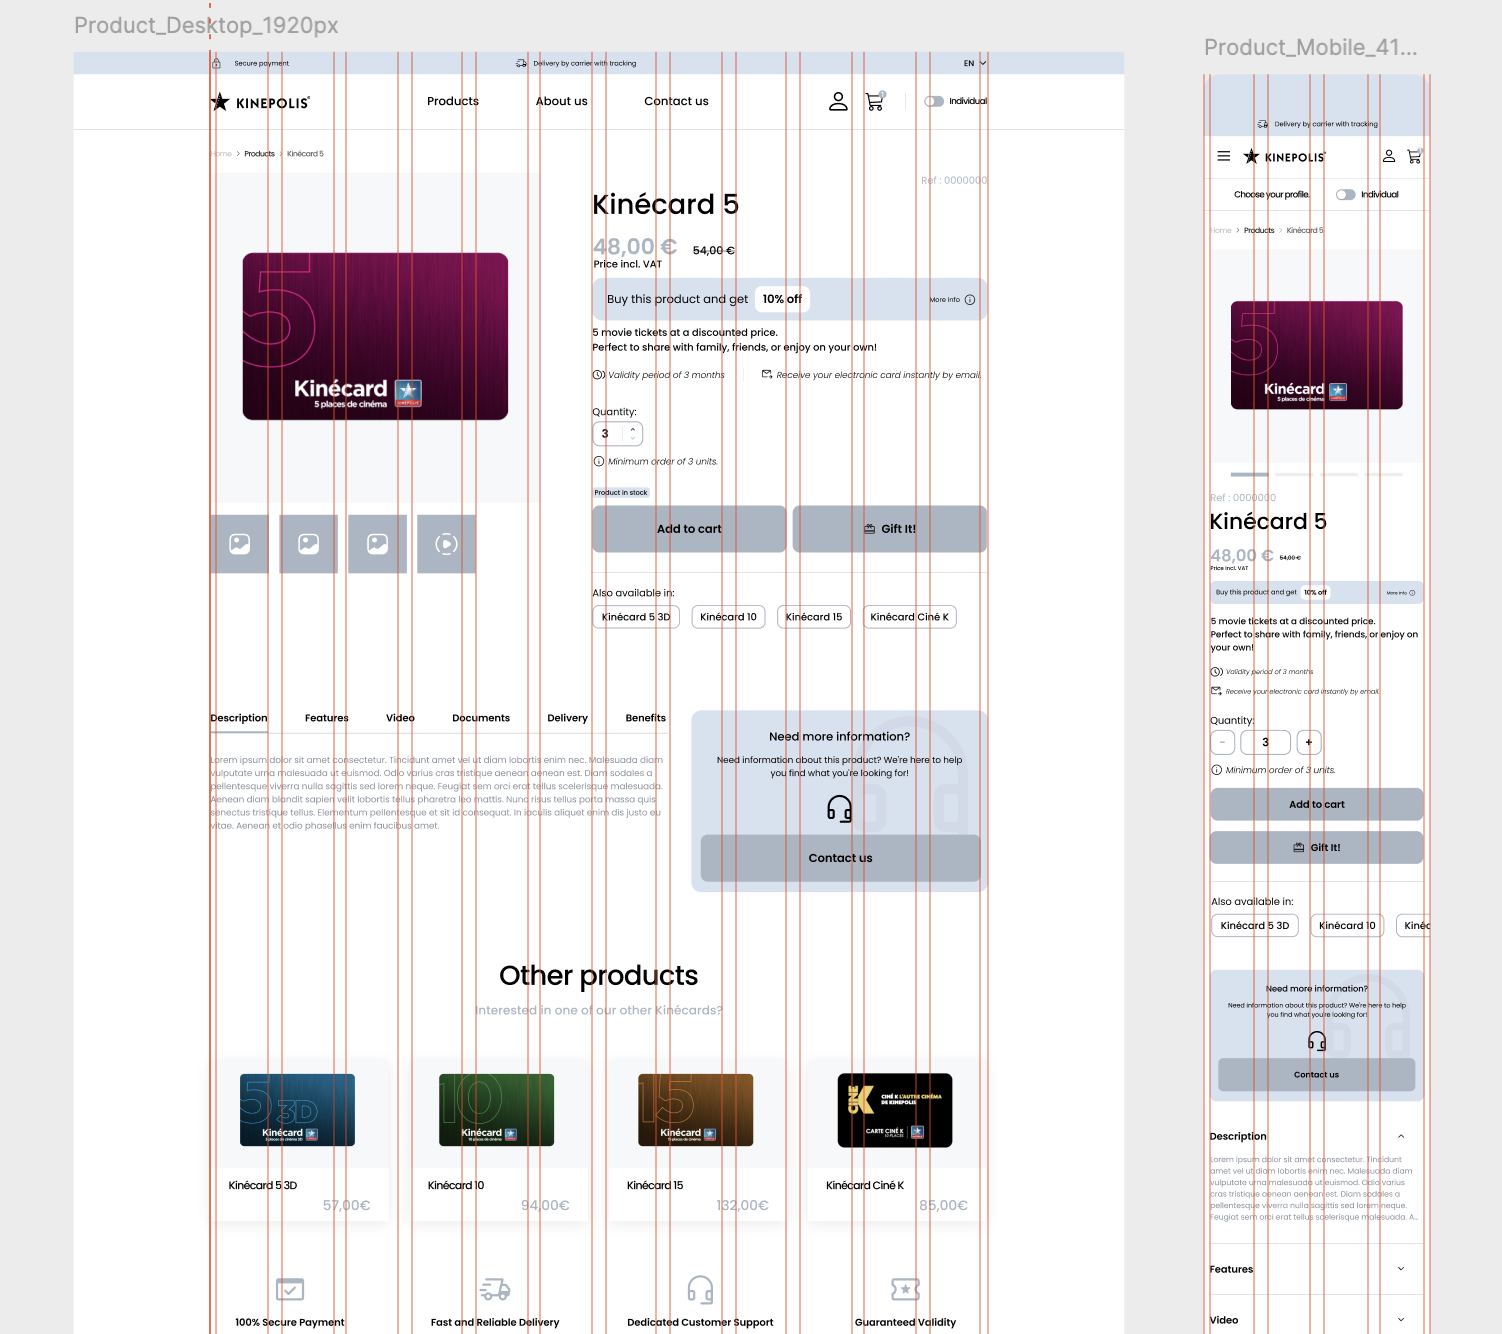Screen dimensions: 1502x1334
Task: Click Add to cart in the mobile frame
Action: pyautogui.click(x=1317, y=804)
